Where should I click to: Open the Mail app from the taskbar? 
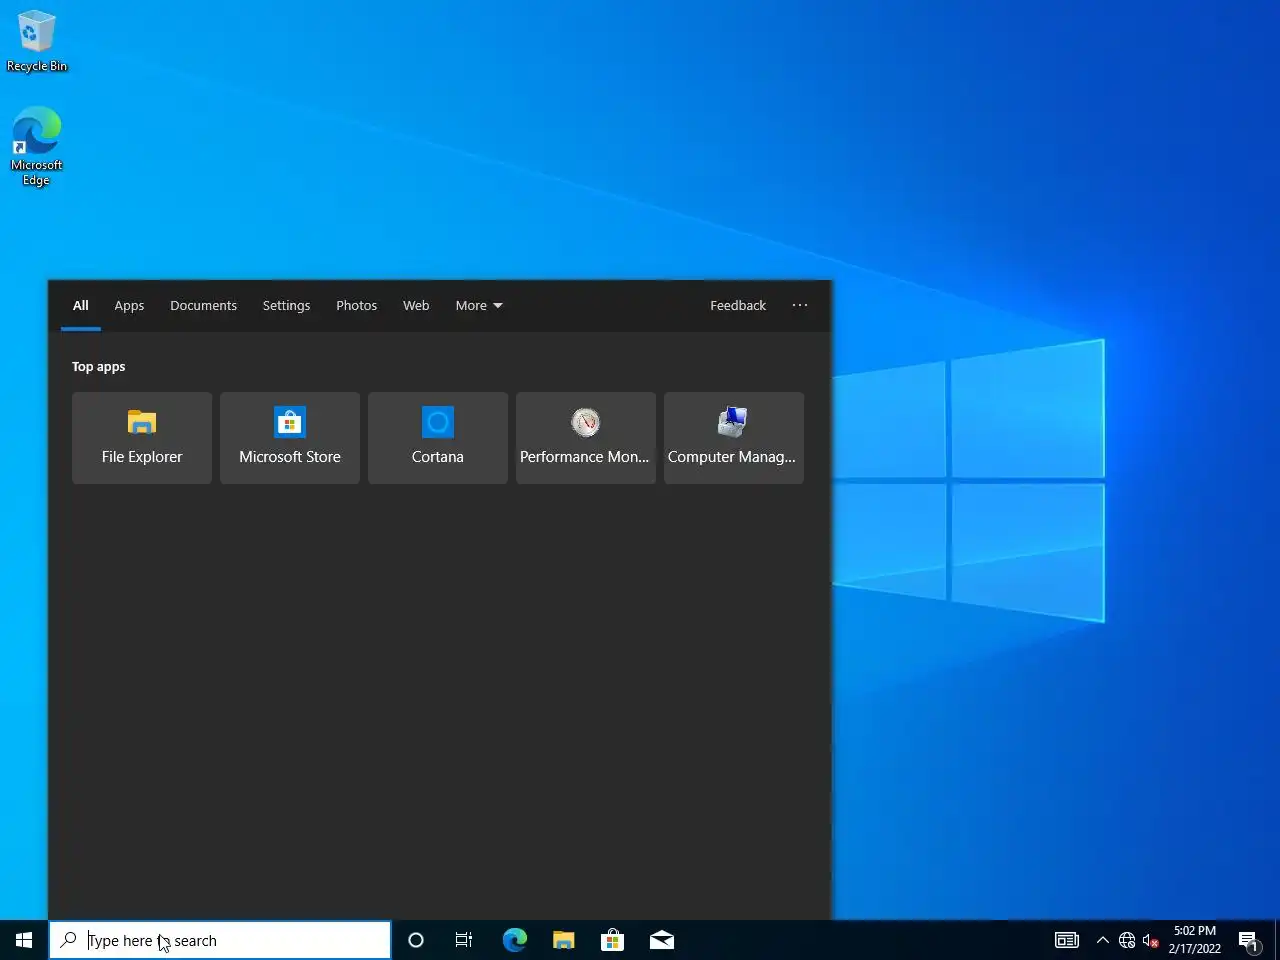[x=661, y=940]
